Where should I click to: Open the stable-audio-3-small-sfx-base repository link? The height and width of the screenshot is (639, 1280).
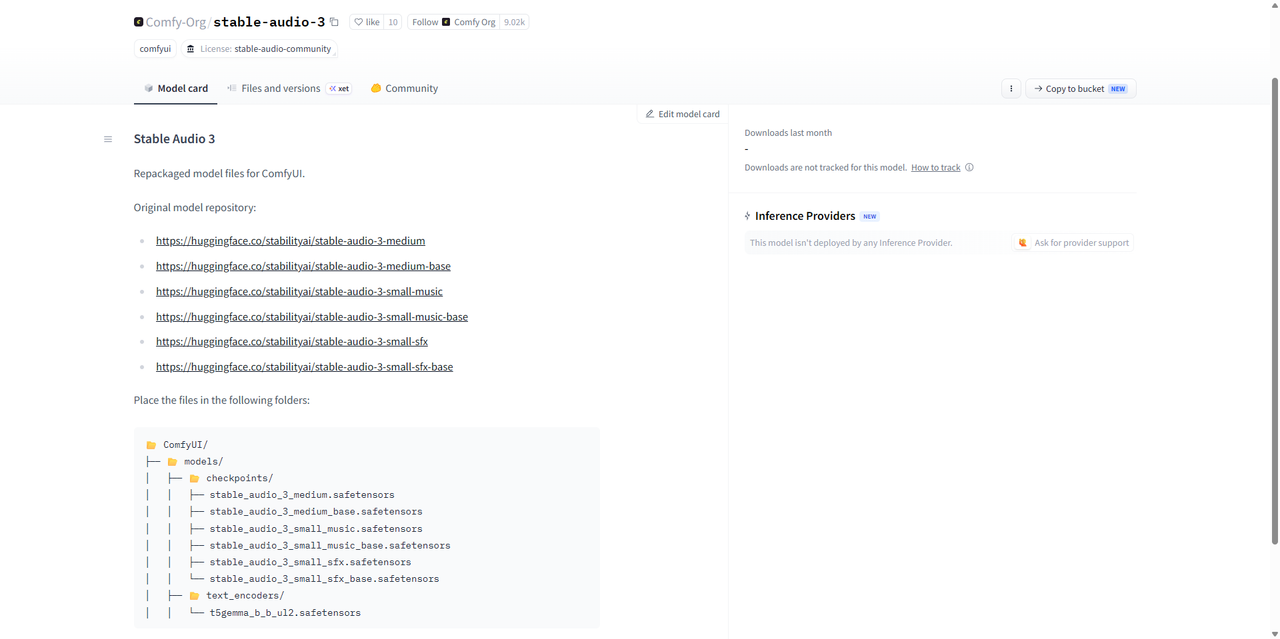click(x=304, y=367)
